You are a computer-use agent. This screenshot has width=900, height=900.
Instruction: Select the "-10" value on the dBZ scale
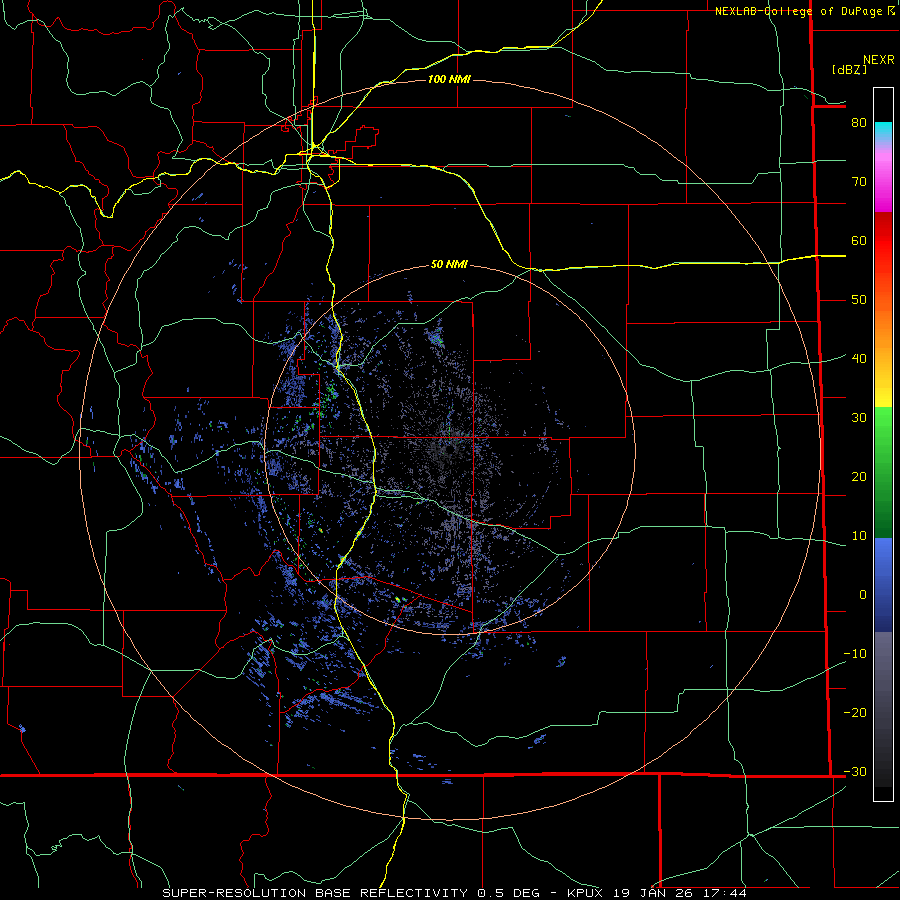click(x=855, y=654)
